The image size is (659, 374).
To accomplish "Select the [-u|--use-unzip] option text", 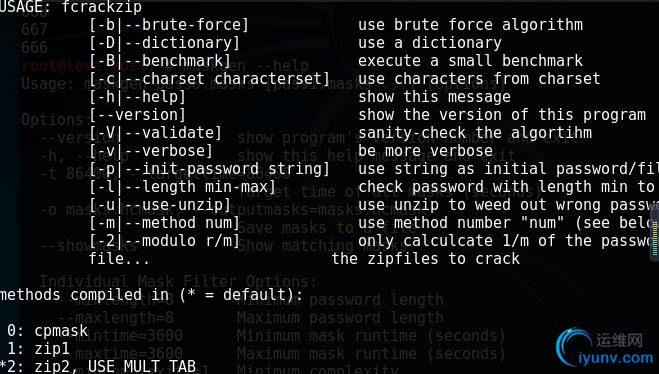I will tap(160, 205).
